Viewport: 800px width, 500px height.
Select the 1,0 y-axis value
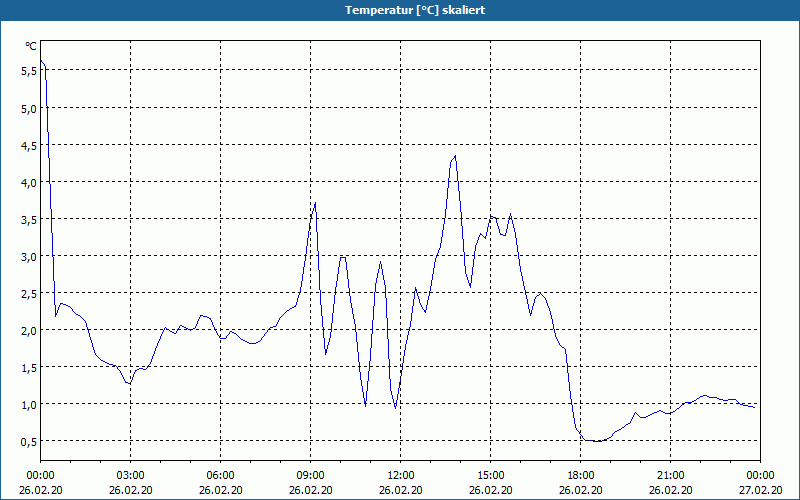29,405
